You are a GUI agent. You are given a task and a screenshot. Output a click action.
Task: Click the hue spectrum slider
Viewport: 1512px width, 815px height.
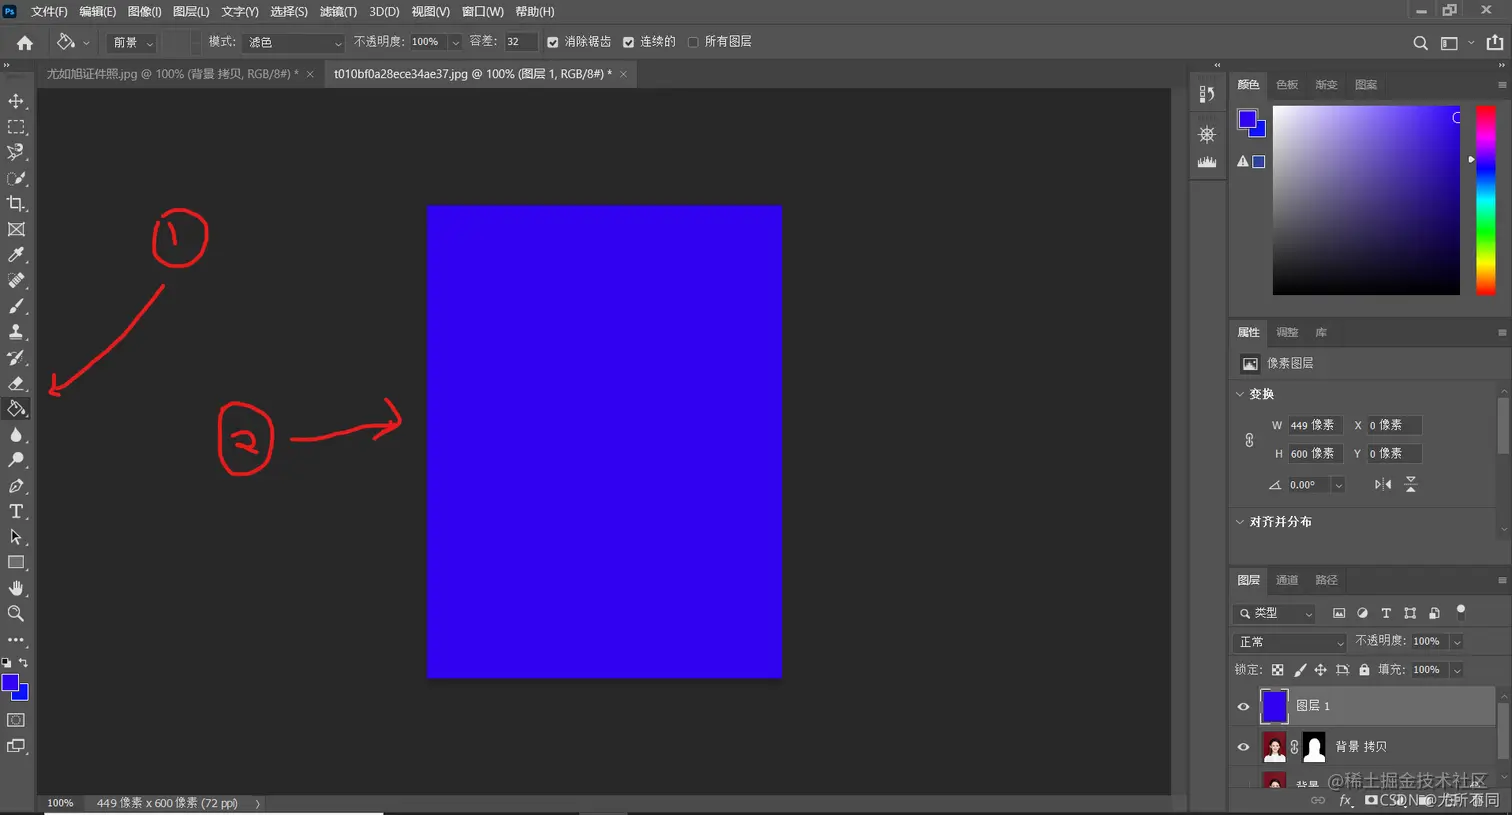click(1486, 200)
